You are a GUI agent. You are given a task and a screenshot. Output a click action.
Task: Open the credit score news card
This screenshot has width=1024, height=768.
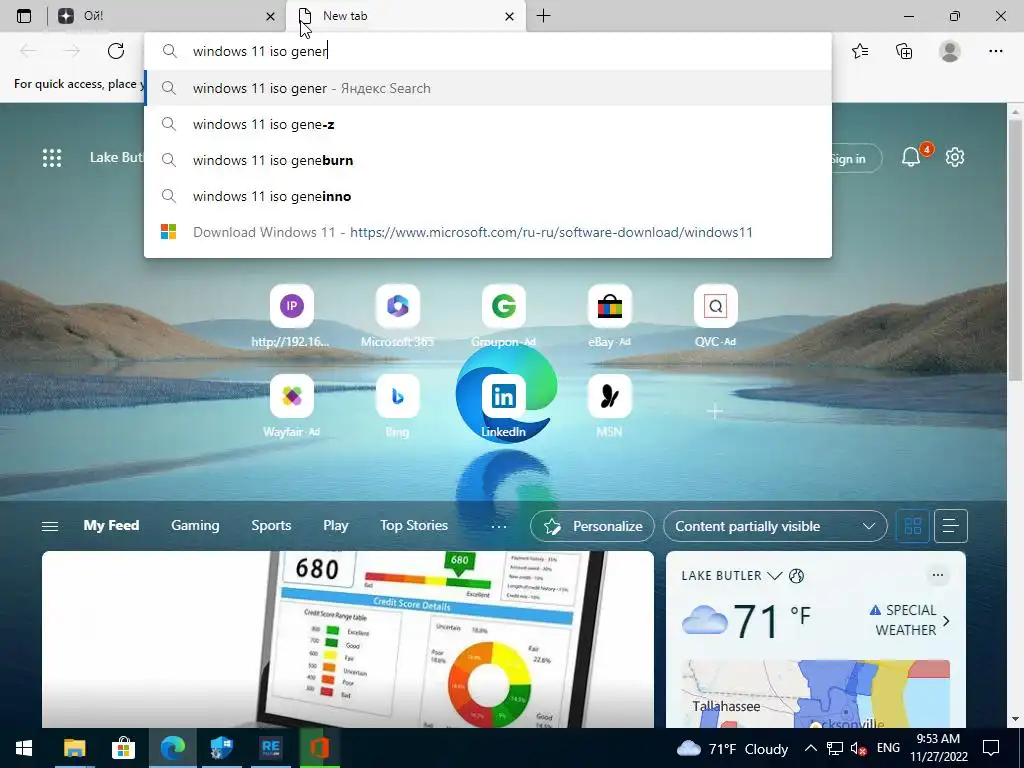[347, 639]
